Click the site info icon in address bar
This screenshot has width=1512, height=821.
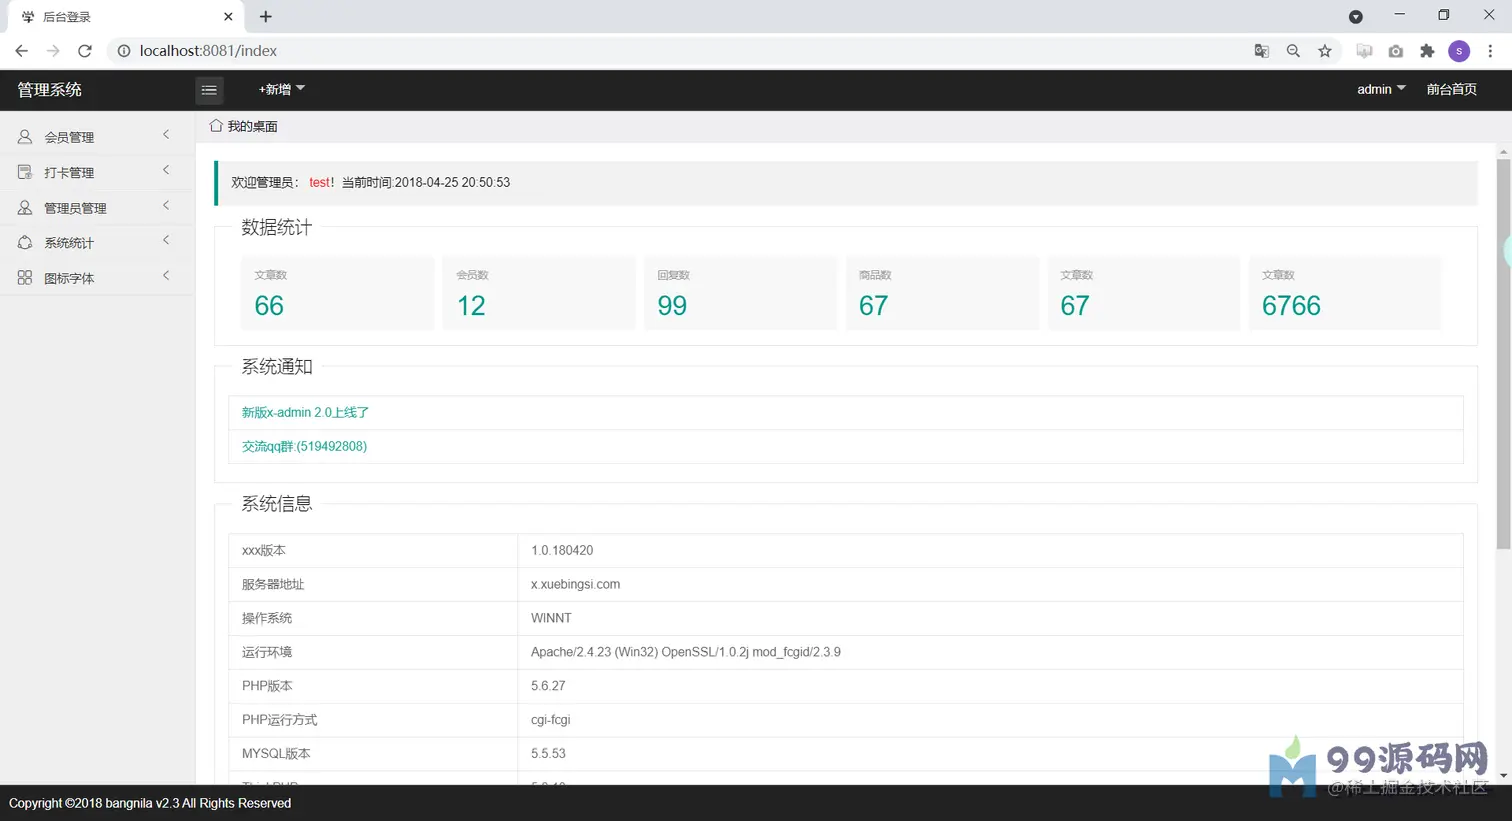(x=124, y=51)
